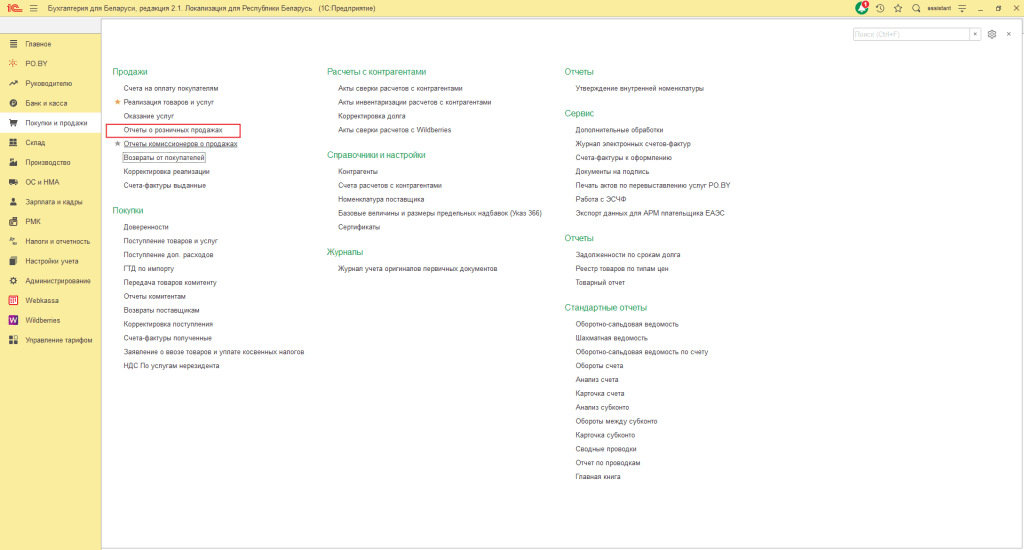Open the history clock icon
Screen dimensions: 1024x550
880,8
